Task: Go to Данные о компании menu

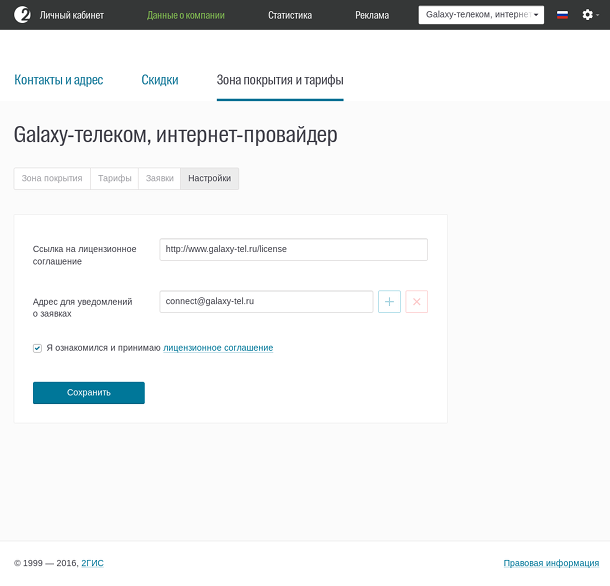Action: pyautogui.click(x=186, y=15)
